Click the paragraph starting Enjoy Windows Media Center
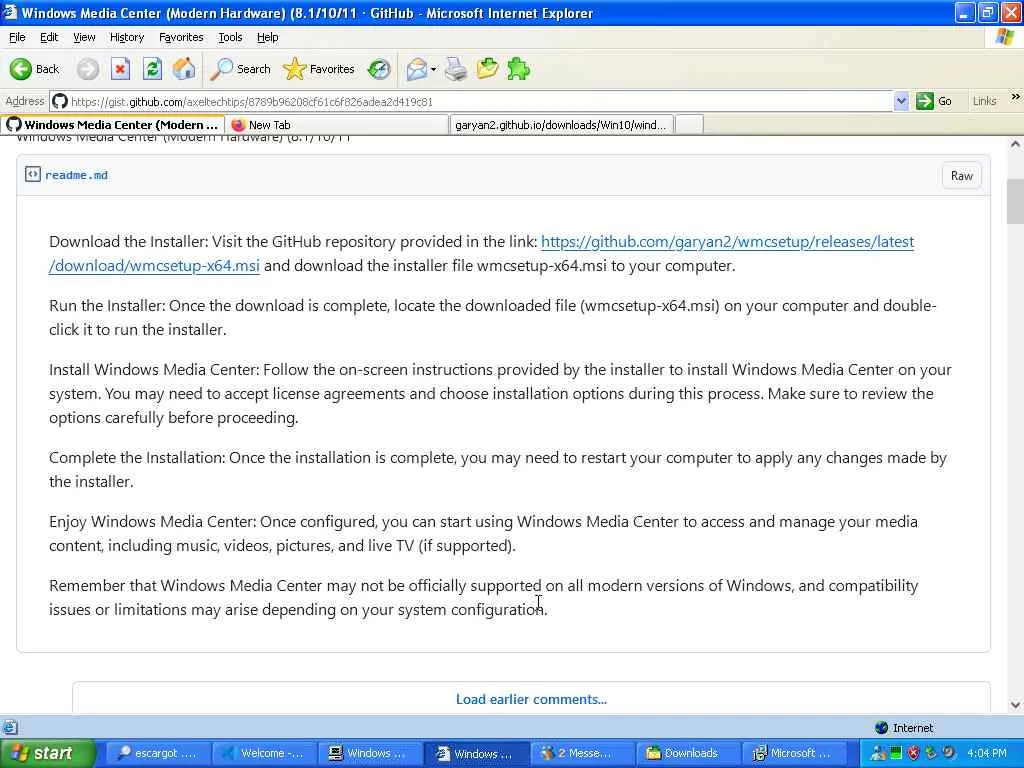 pos(483,534)
